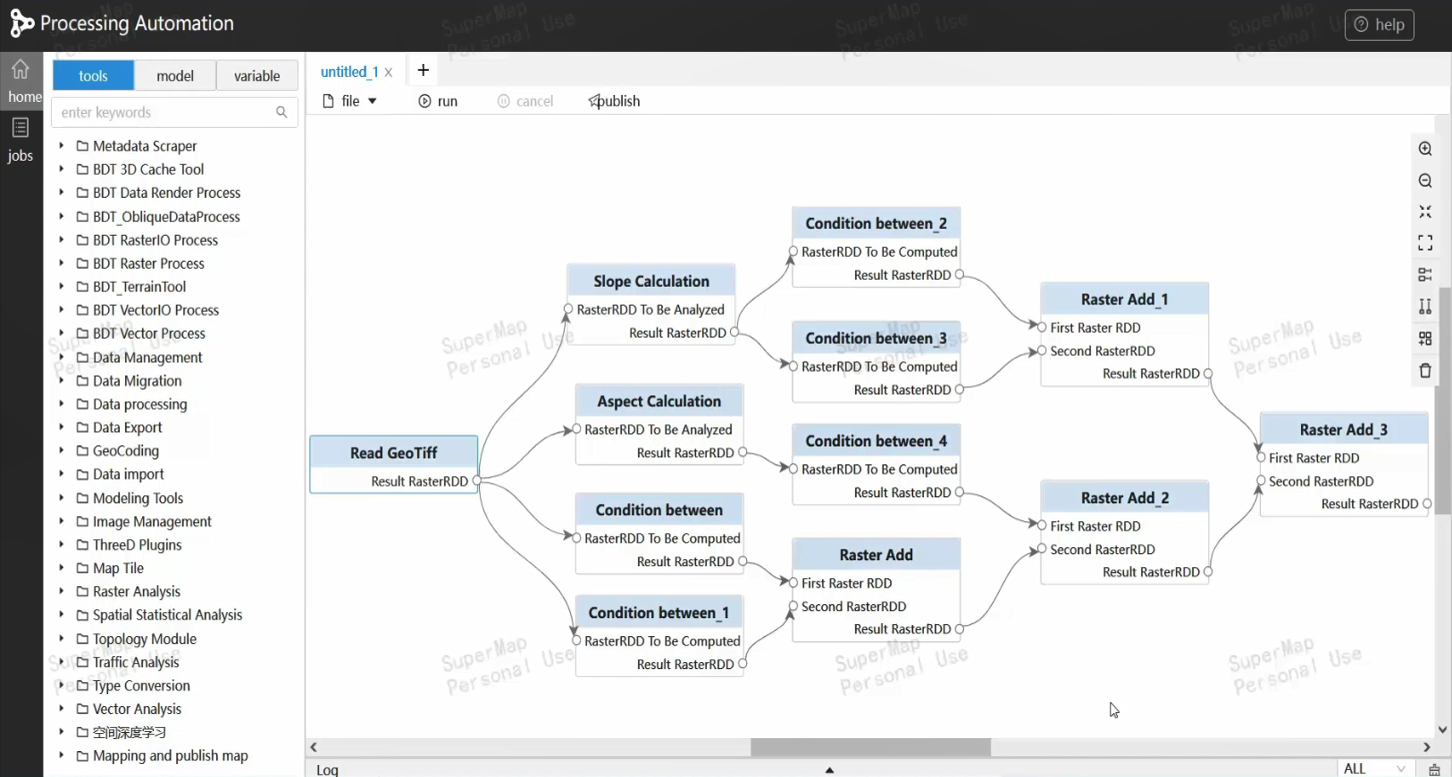Open the ALL log filter dropdown
Viewport: 1452px width, 777px height.
[1376, 769]
